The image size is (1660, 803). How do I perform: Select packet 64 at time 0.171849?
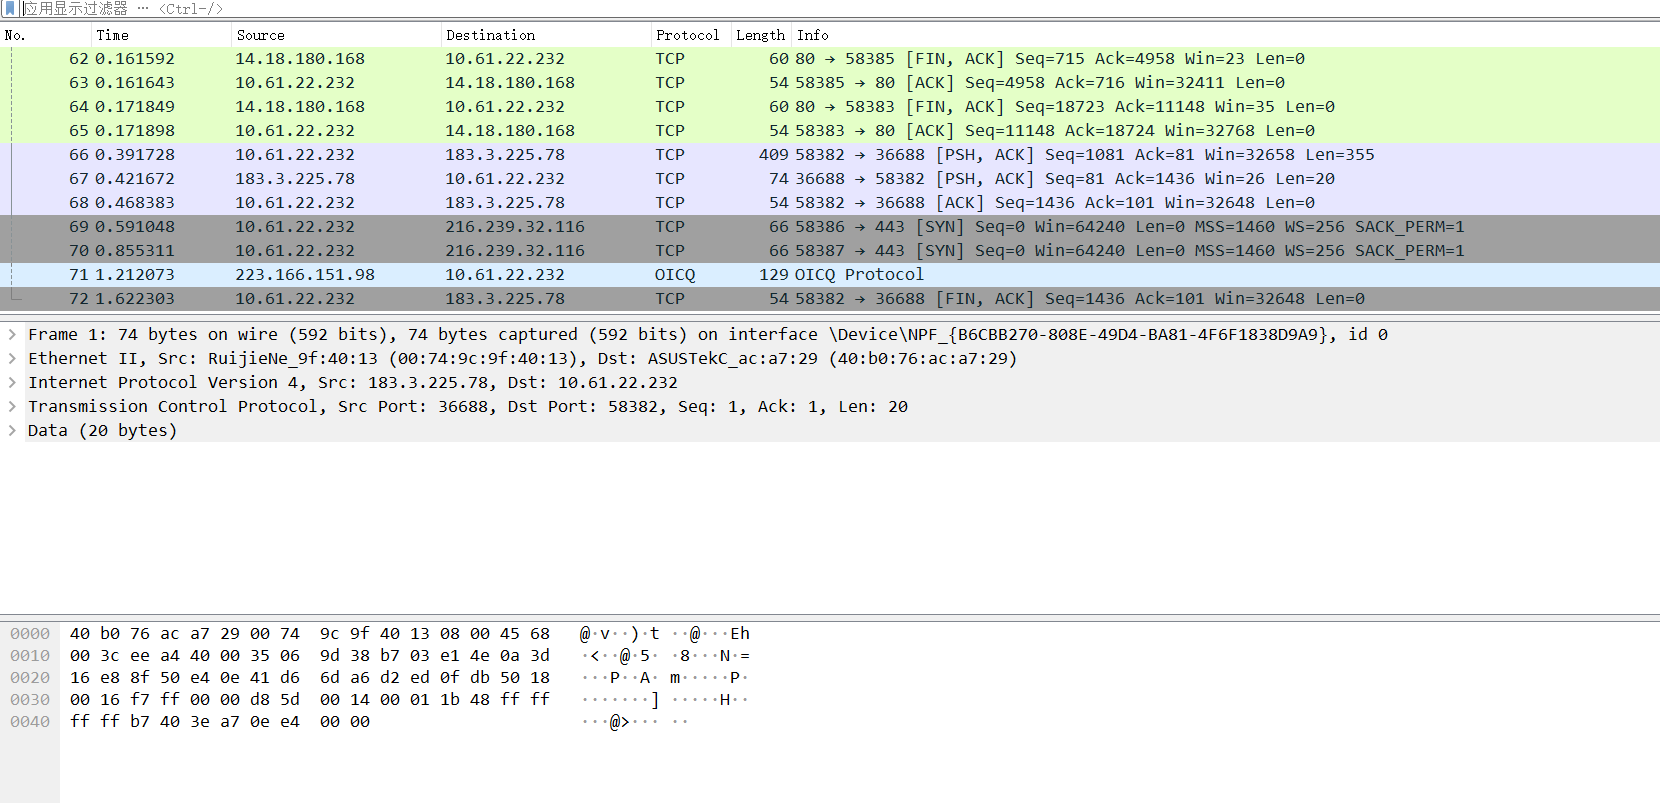click(830, 107)
